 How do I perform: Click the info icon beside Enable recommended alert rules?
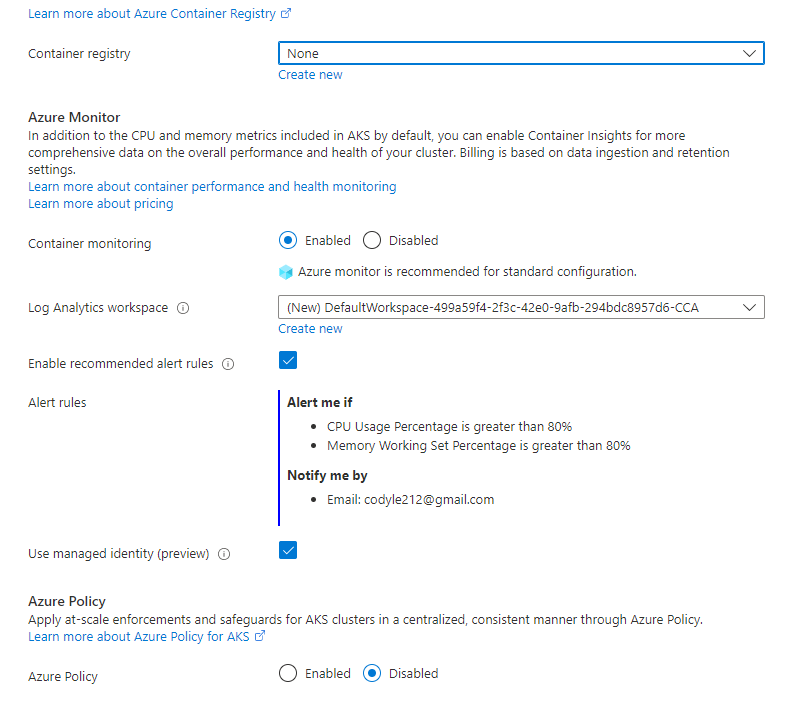(228, 364)
